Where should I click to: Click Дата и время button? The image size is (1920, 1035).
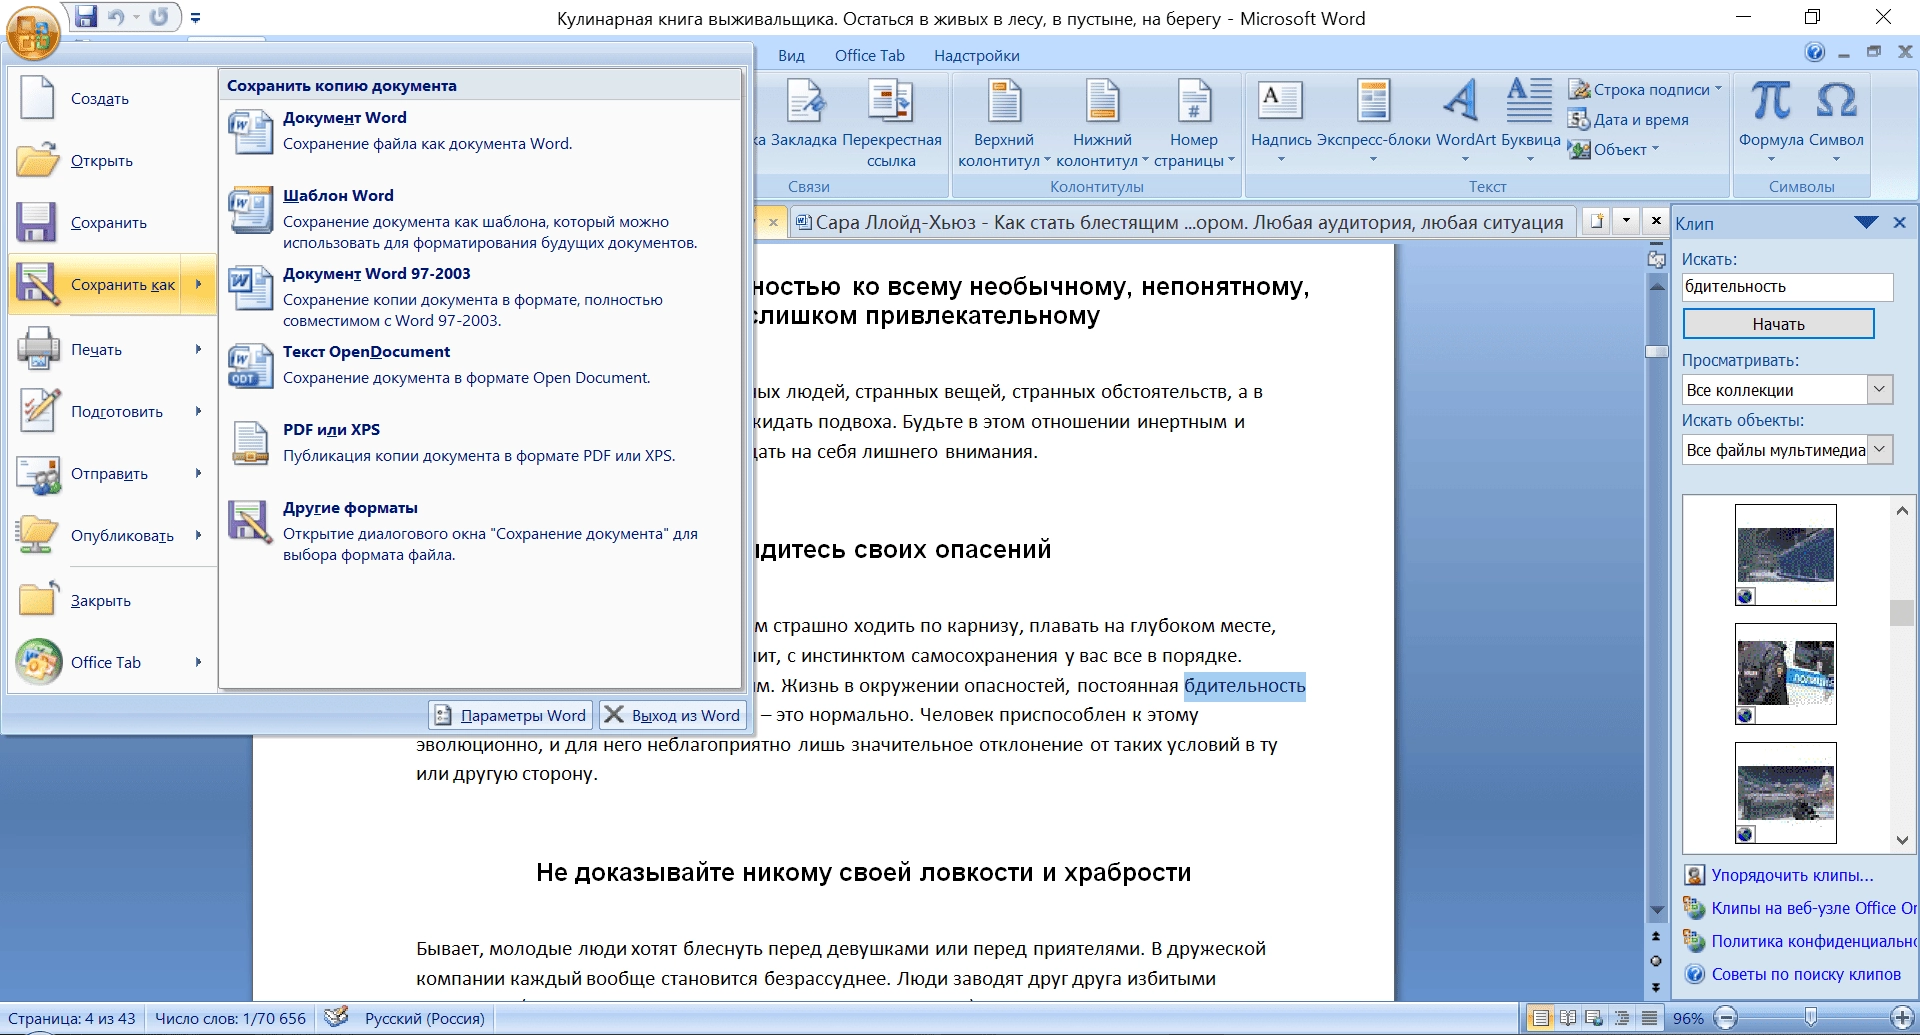[1629, 119]
